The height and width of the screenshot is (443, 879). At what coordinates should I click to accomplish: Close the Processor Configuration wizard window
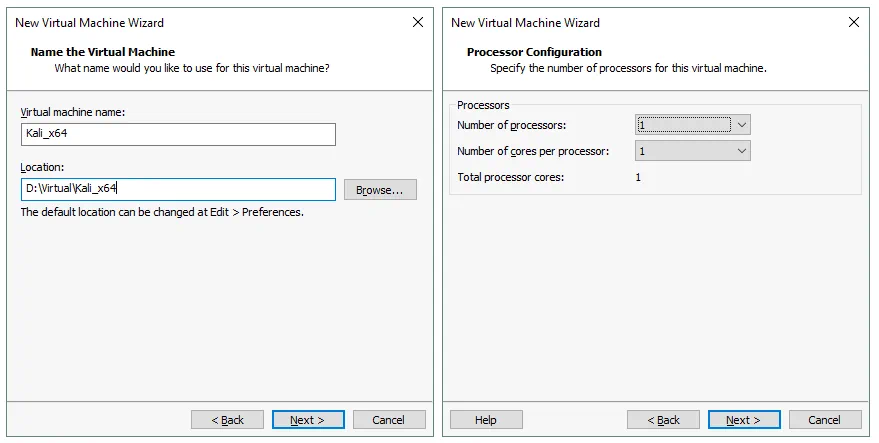[x=853, y=22]
